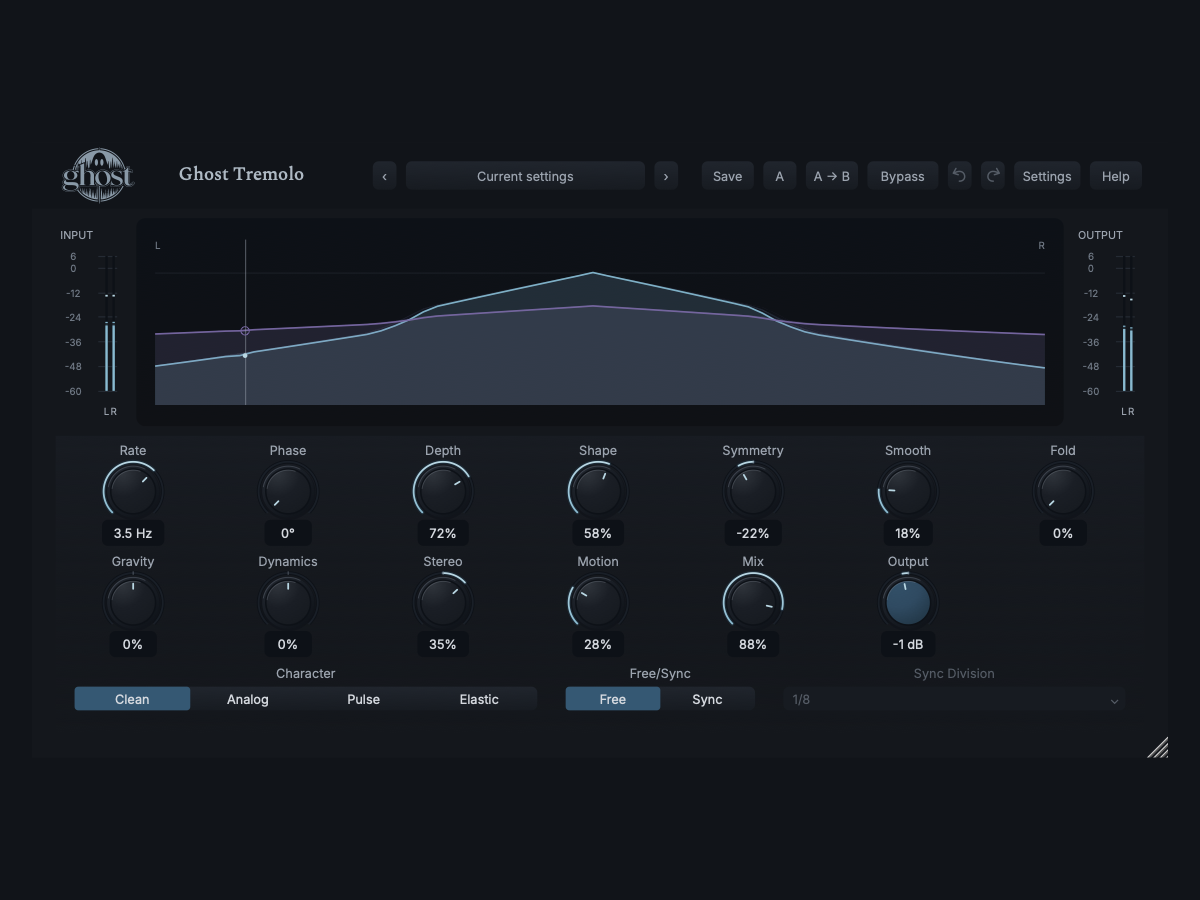Click the Free/Sync label
Screen dimensions: 1200x900
(660, 674)
